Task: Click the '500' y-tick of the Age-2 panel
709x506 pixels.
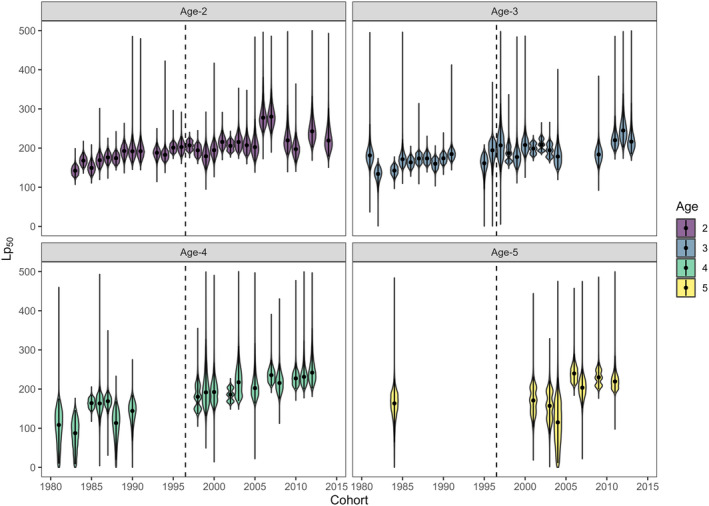Action: pos(29,30)
